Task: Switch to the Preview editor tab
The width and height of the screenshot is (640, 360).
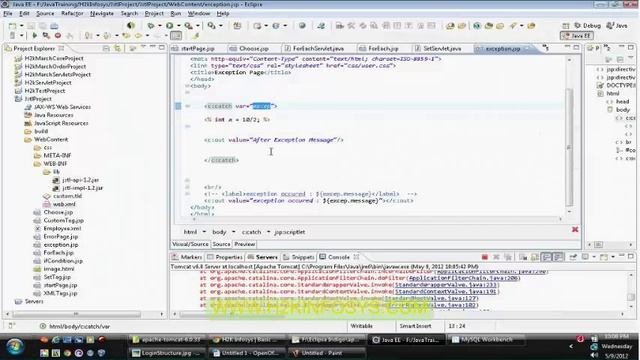Action: 244,244
